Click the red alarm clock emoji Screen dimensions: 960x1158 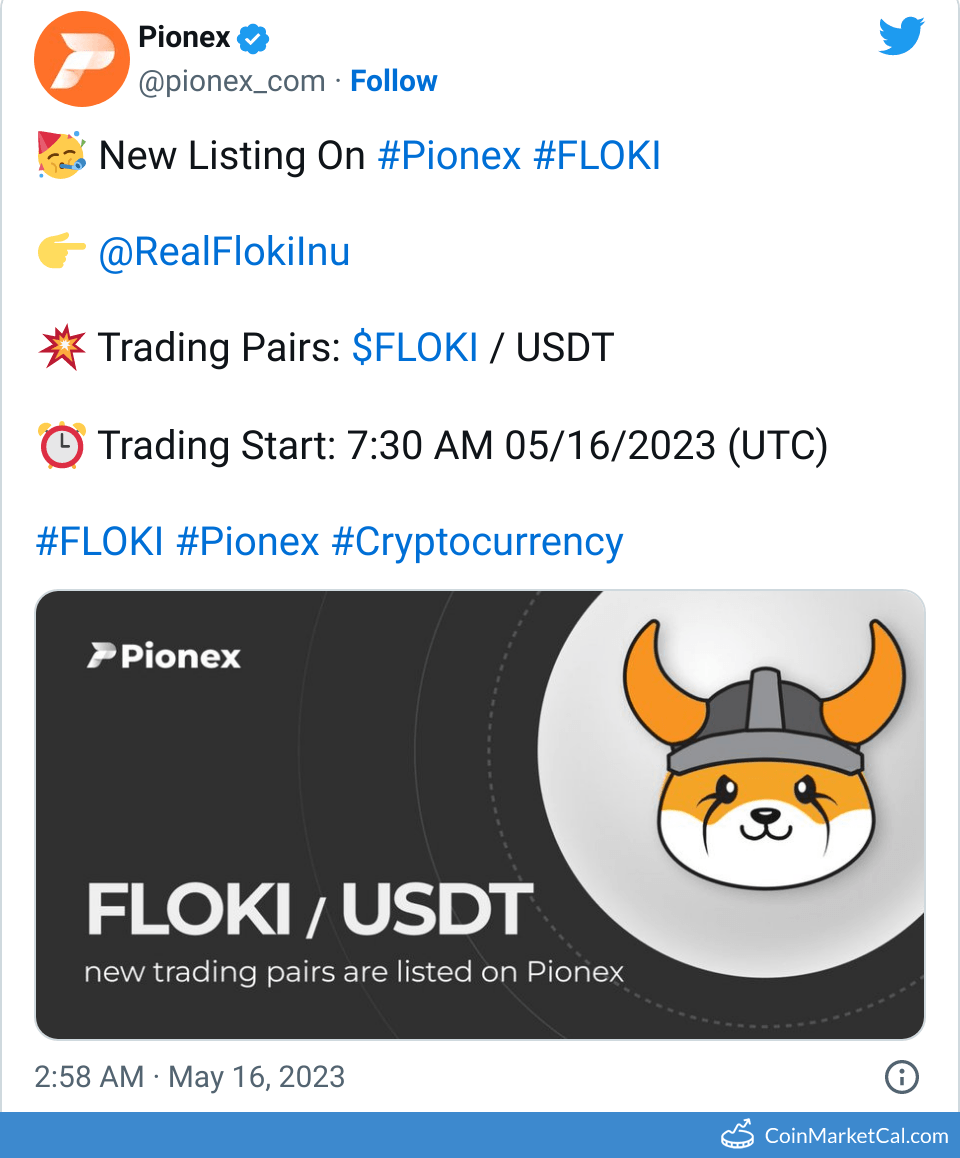pyautogui.click(x=61, y=445)
